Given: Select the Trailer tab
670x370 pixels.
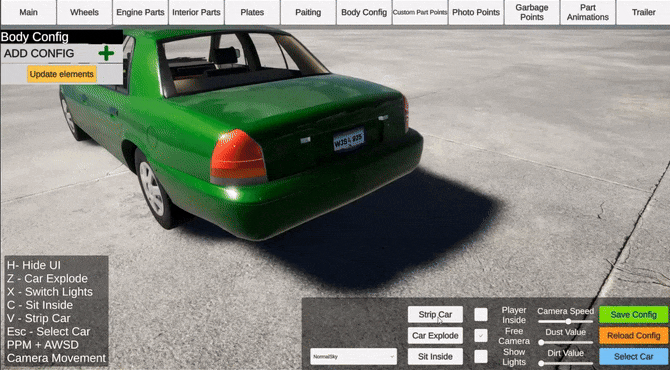Looking at the screenshot, I should pyautogui.click(x=644, y=12).
